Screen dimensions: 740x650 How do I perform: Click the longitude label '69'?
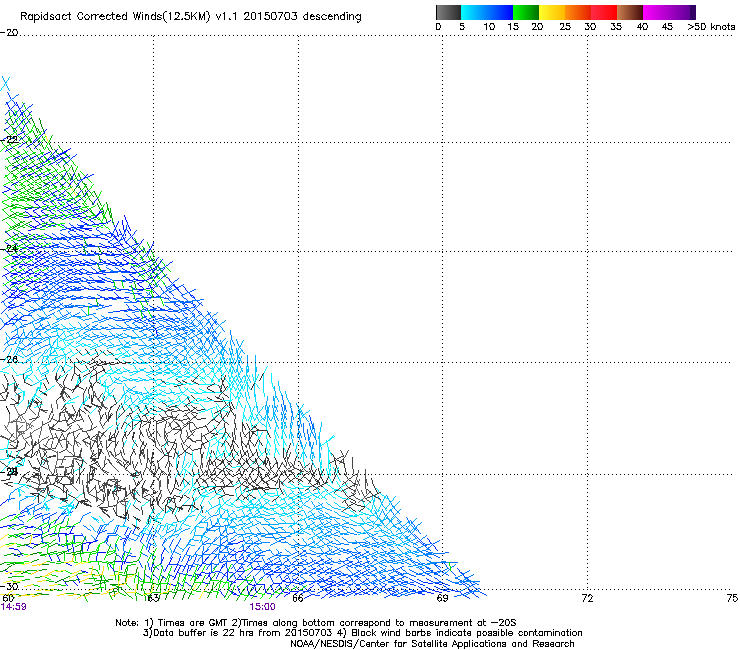pyautogui.click(x=442, y=598)
